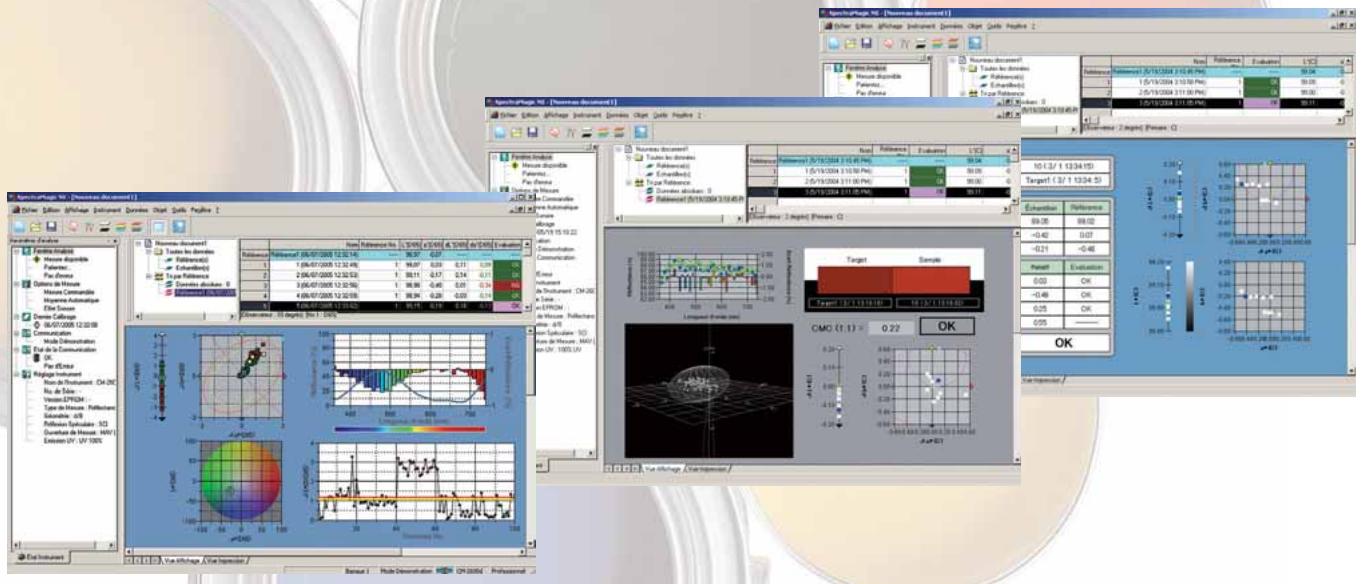Open Affichage menu in 3D-plot window

click(x=554, y=116)
